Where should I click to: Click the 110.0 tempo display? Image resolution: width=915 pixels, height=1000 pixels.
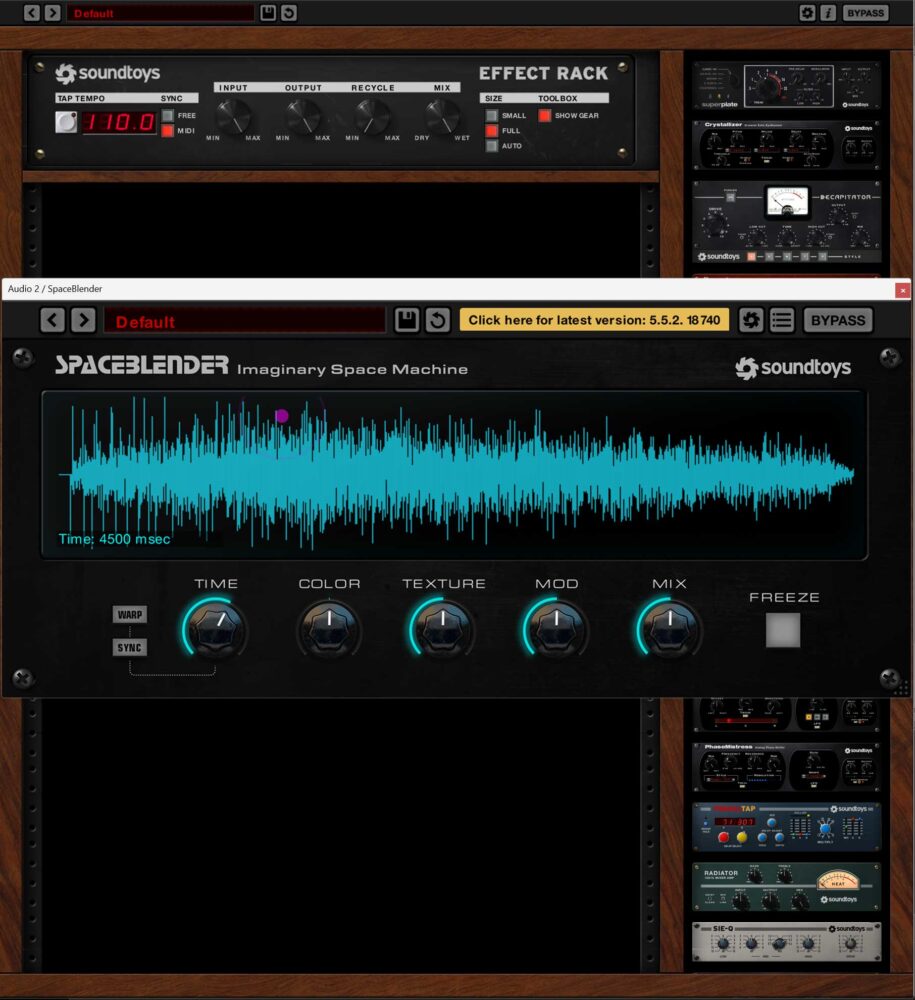pyautogui.click(x=119, y=122)
